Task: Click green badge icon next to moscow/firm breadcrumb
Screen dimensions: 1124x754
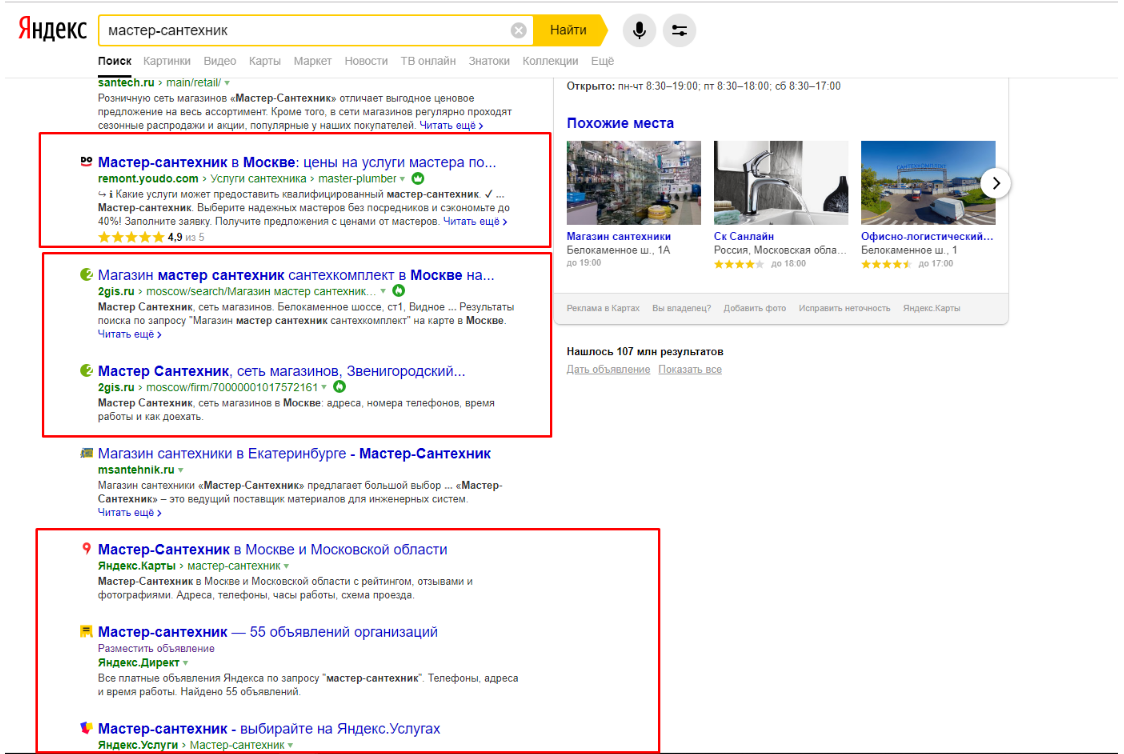Action: [340, 387]
